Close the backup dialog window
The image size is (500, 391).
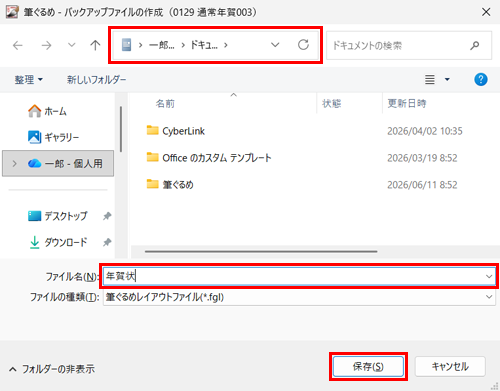point(486,12)
